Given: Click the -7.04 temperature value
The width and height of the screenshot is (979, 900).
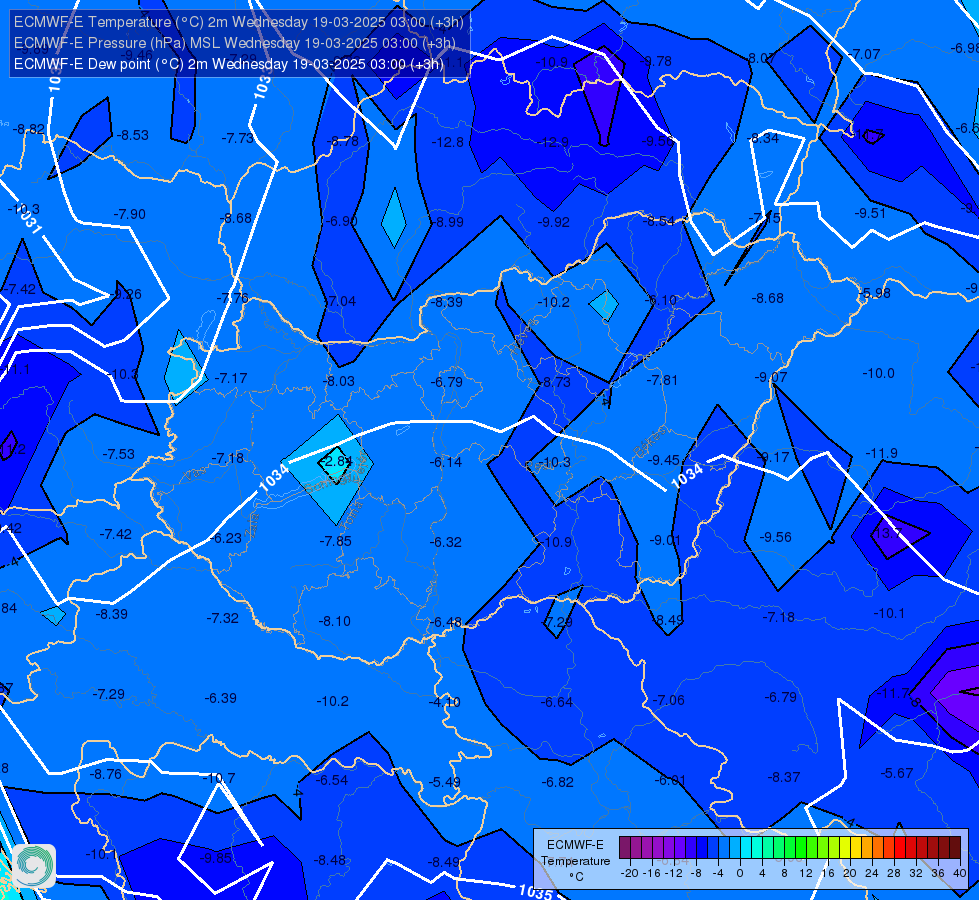Looking at the screenshot, I should tap(342, 302).
